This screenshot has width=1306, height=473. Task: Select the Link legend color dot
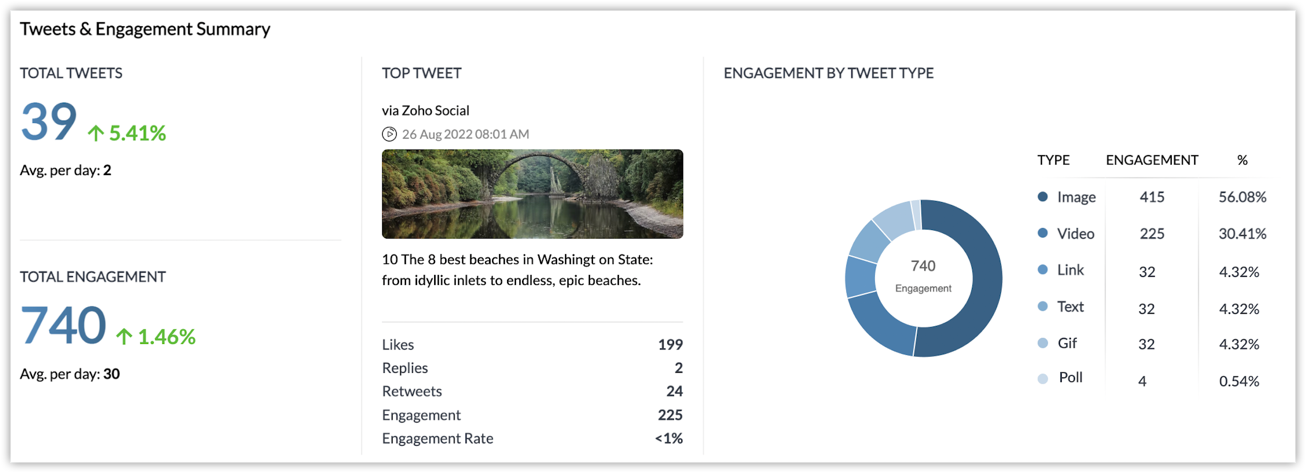(x=1043, y=270)
